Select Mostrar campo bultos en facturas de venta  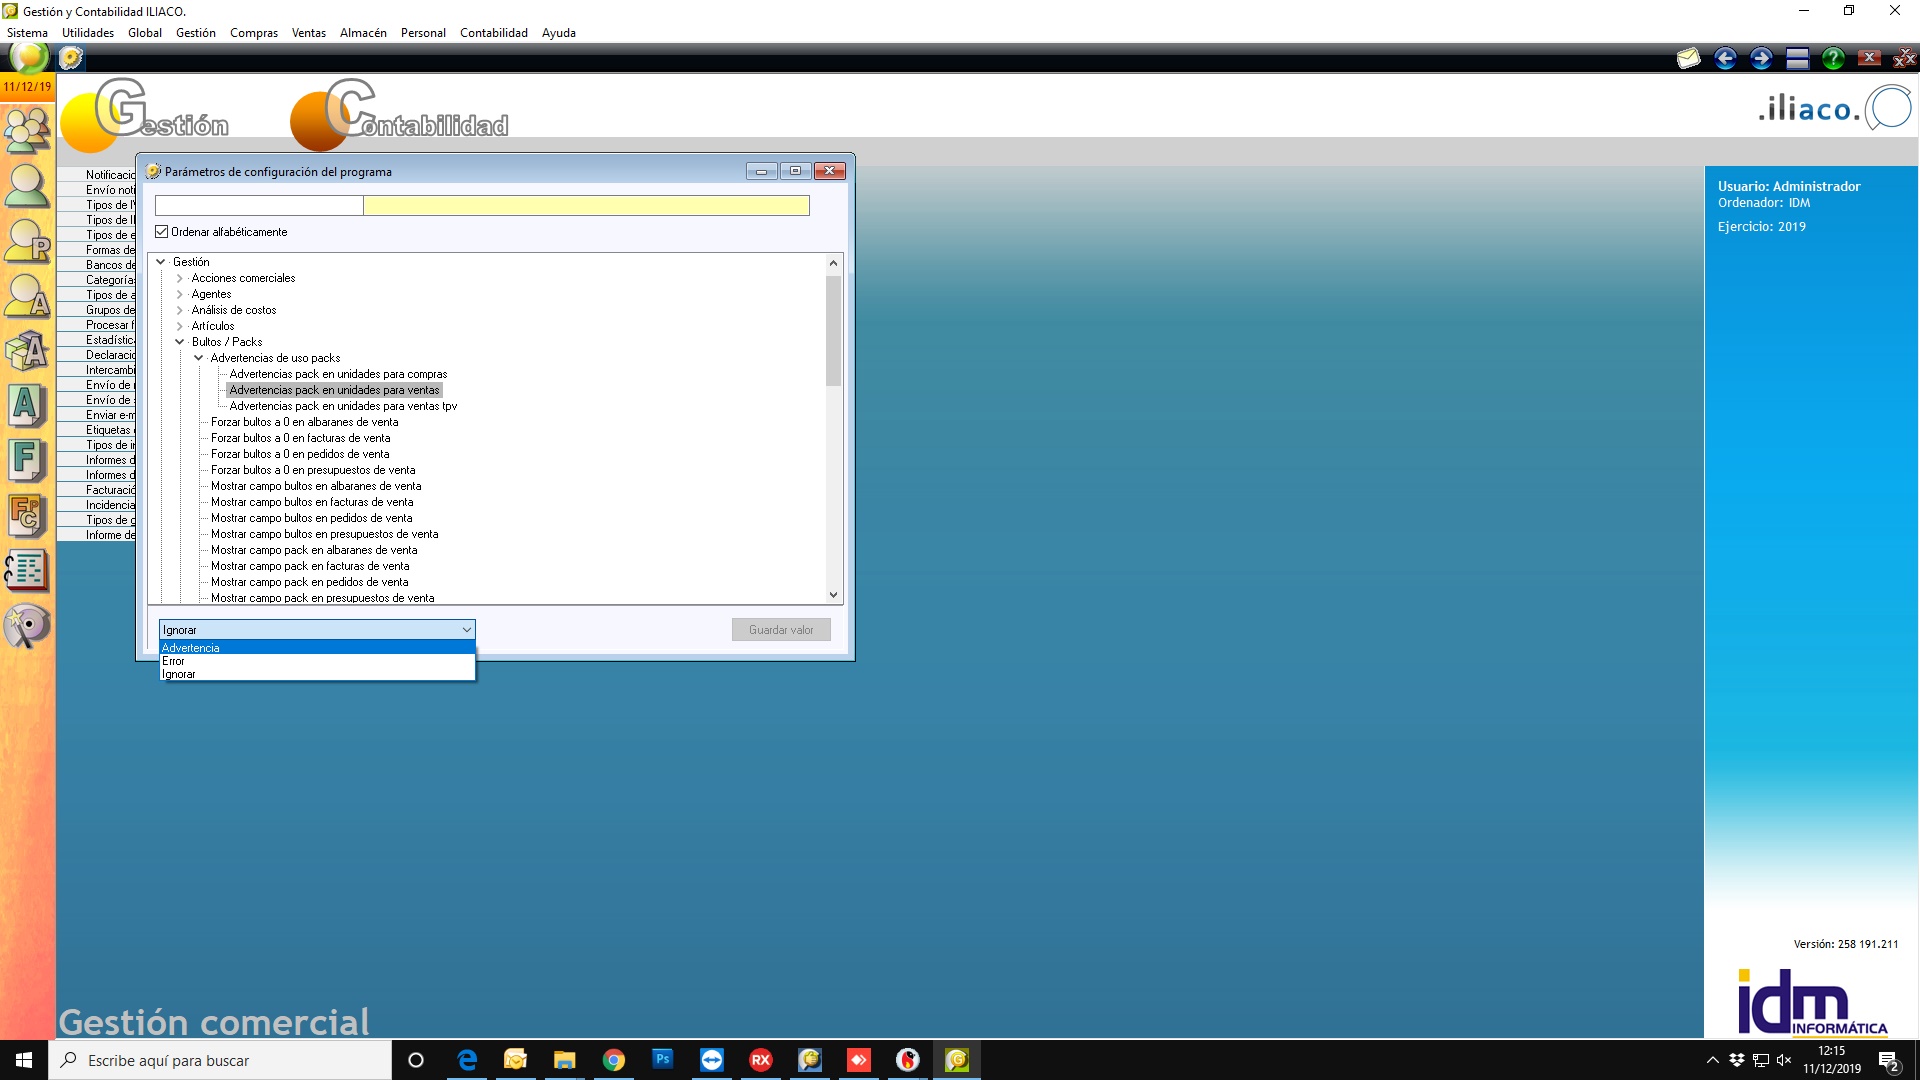[312, 502]
